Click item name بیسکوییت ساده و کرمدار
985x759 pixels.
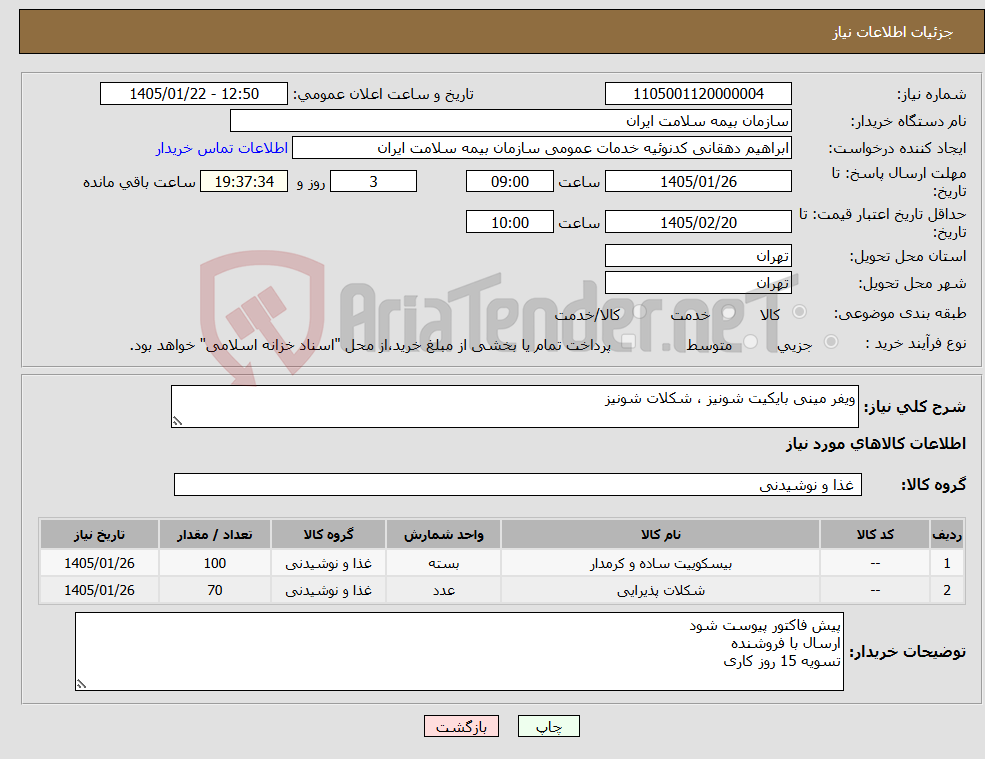coord(660,564)
